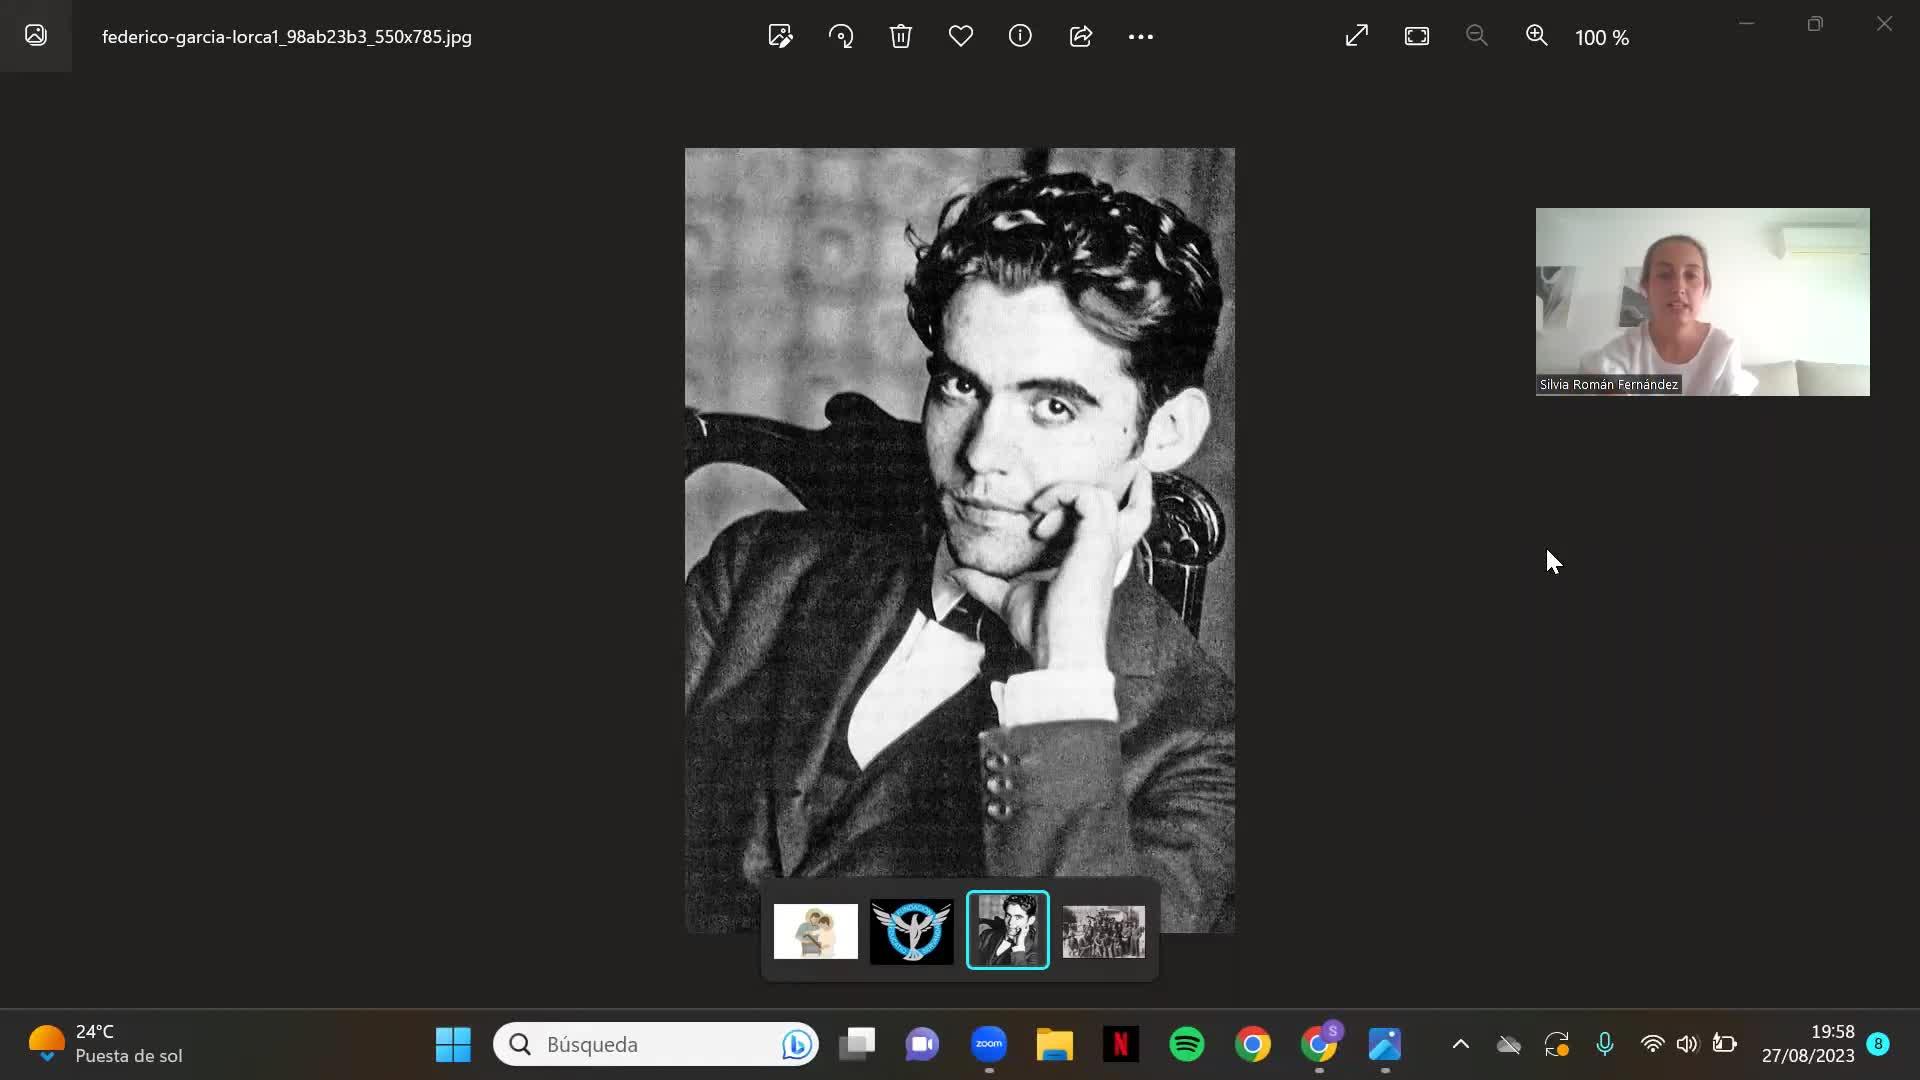This screenshot has width=1920, height=1080.
Task: Select the first thumbnail in the filmstrip
Action: [815, 931]
